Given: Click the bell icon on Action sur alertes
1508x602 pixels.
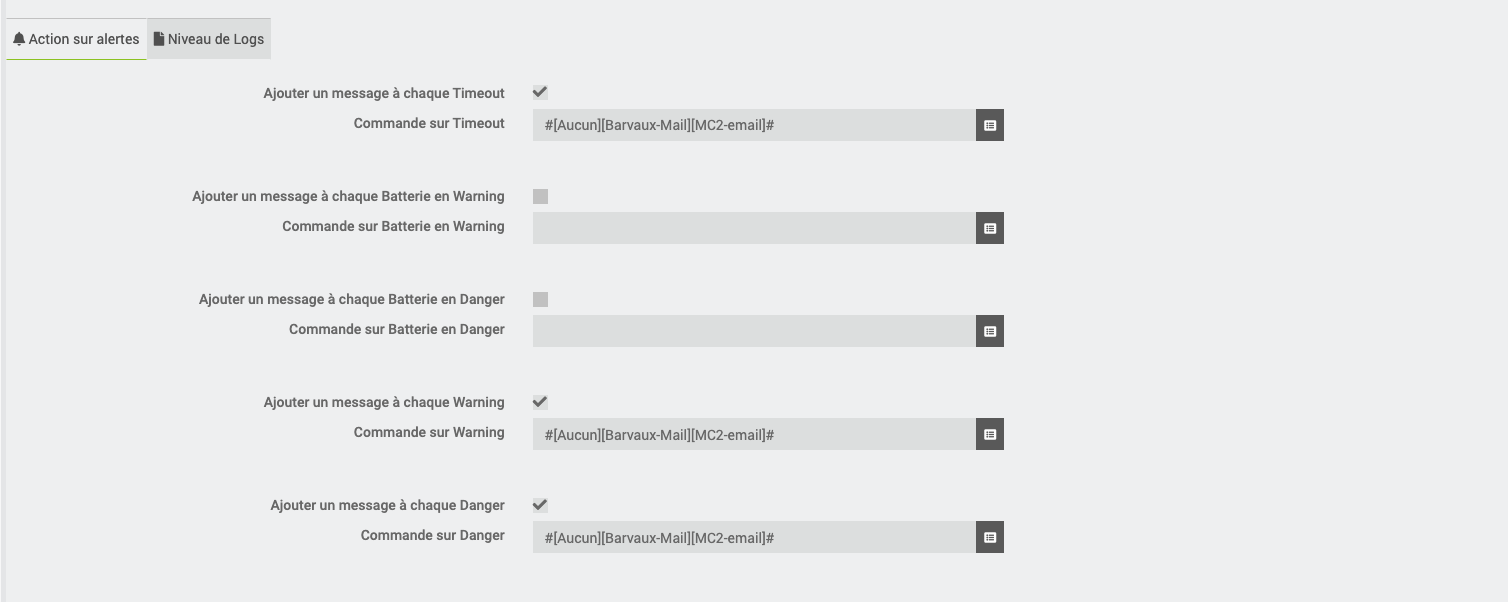Looking at the screenshot, I should 19,39.
